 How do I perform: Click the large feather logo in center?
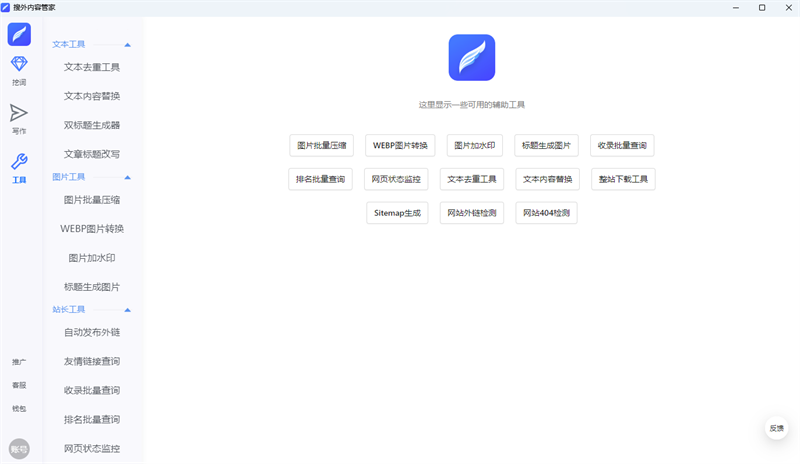pyautogui.click(x=471, y=57)
